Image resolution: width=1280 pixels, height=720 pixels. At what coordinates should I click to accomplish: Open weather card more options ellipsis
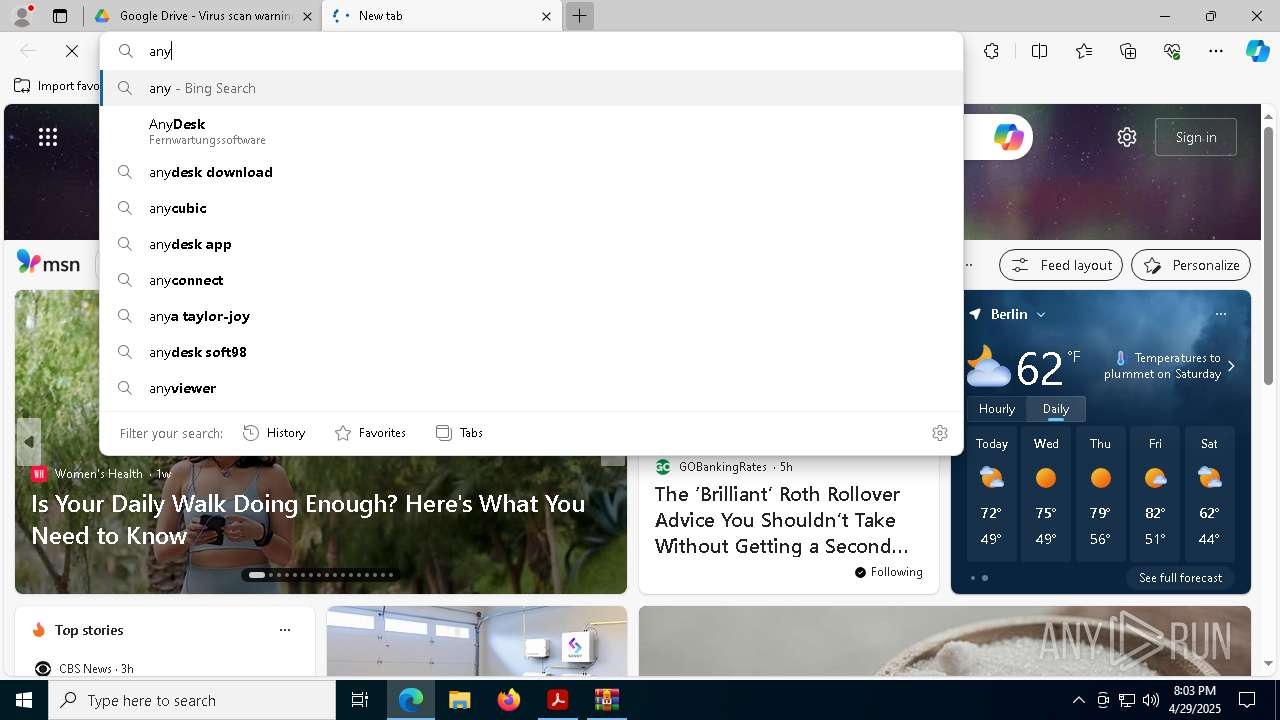point(1221,314)
